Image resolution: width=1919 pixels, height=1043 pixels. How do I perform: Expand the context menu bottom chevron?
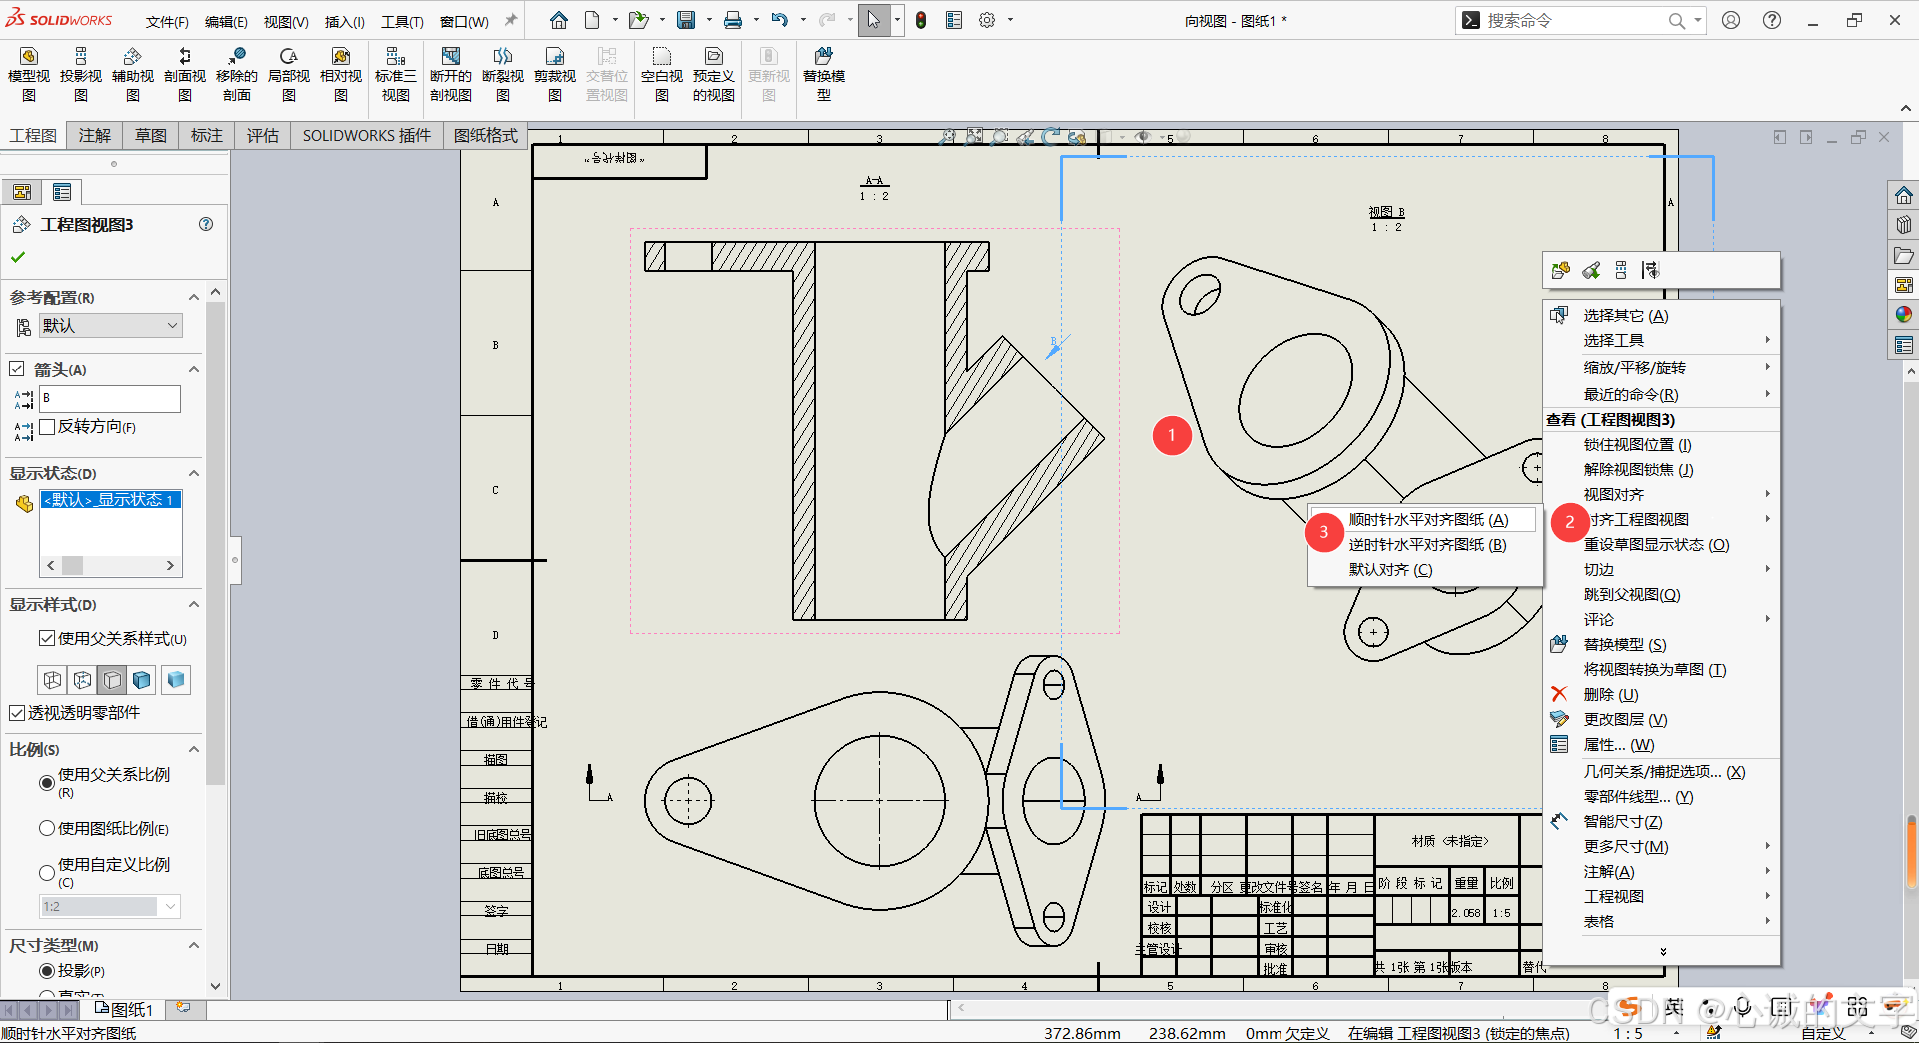click(x=1663, y=951)
